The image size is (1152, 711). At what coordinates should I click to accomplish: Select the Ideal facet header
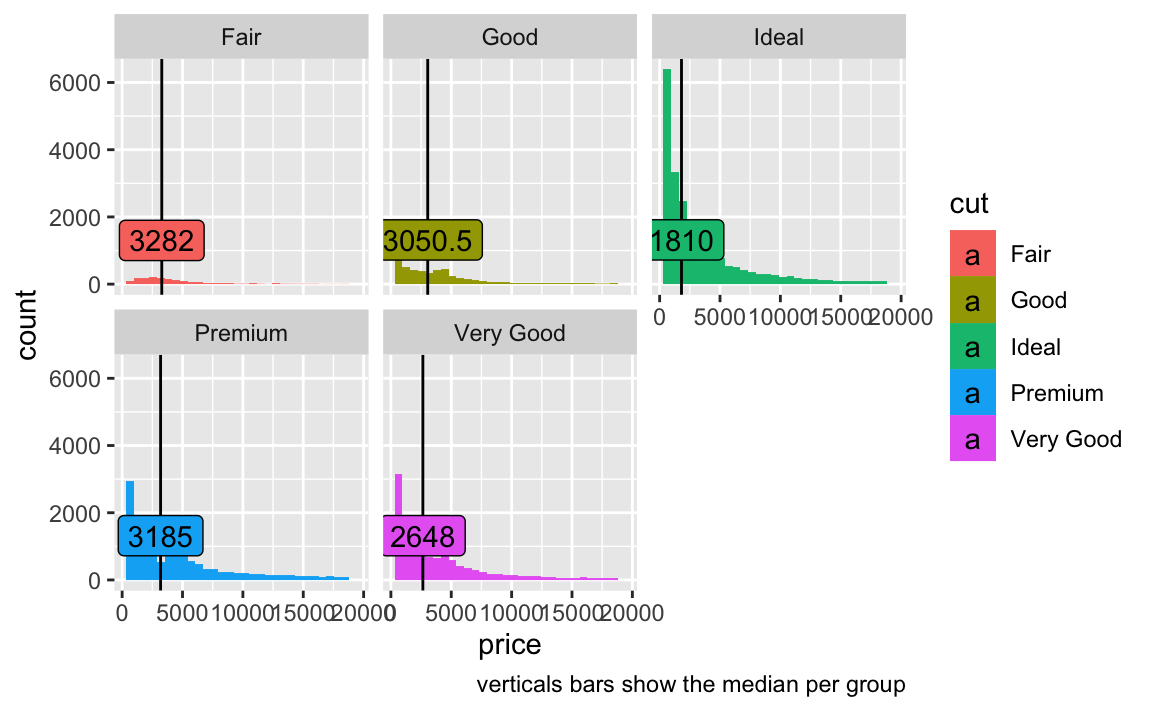779,37
